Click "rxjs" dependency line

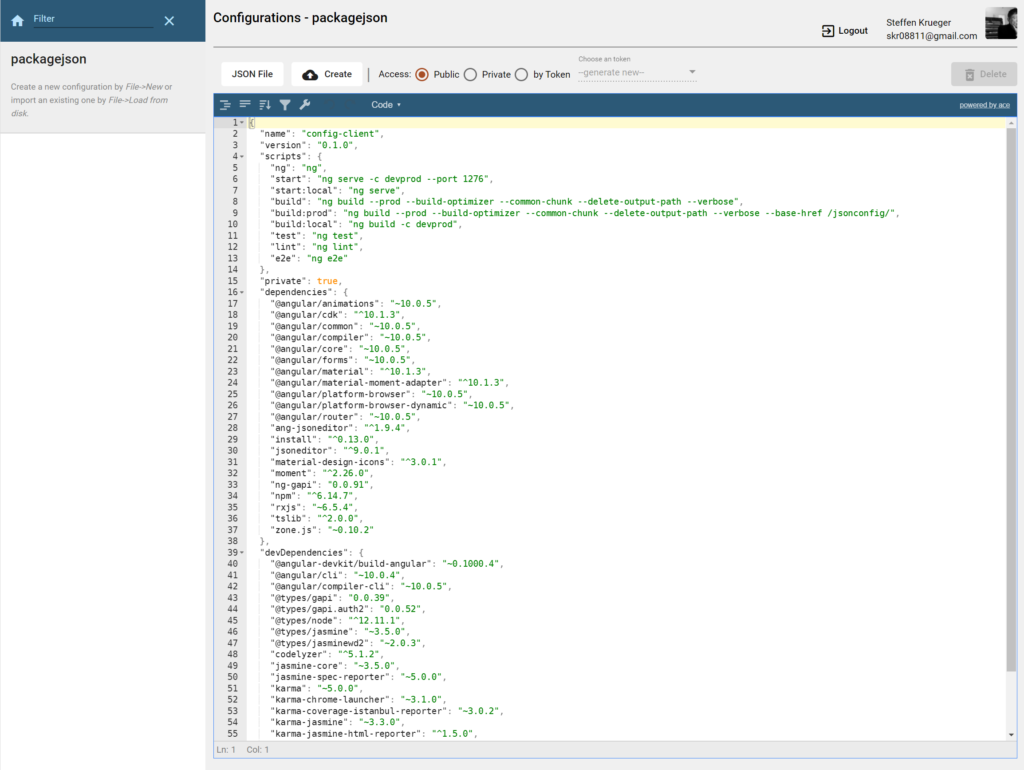(312, 507)
